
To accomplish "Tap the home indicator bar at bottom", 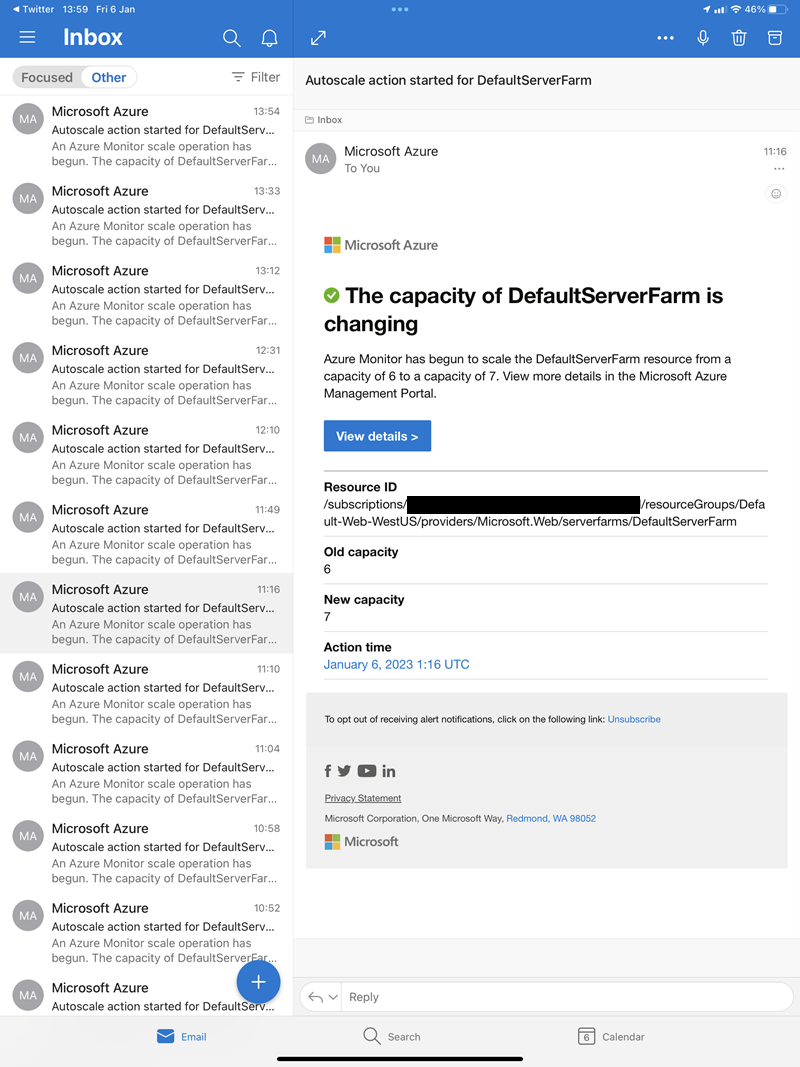I will (400, 1059).
